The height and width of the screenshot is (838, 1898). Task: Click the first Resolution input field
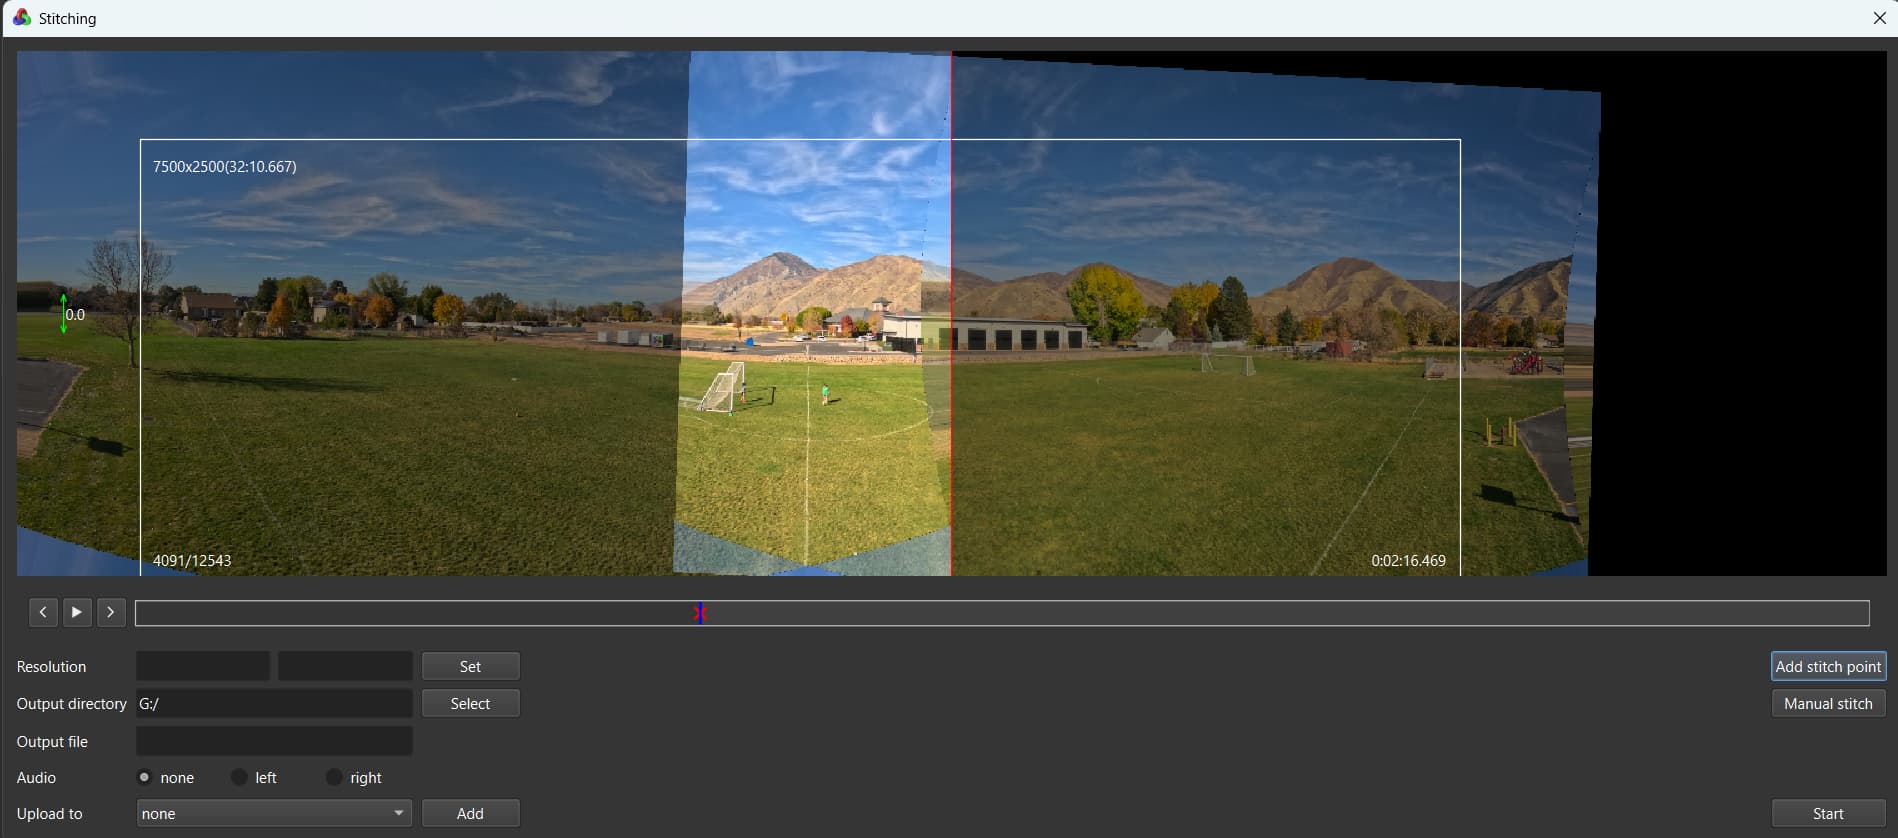coord(203,666)
